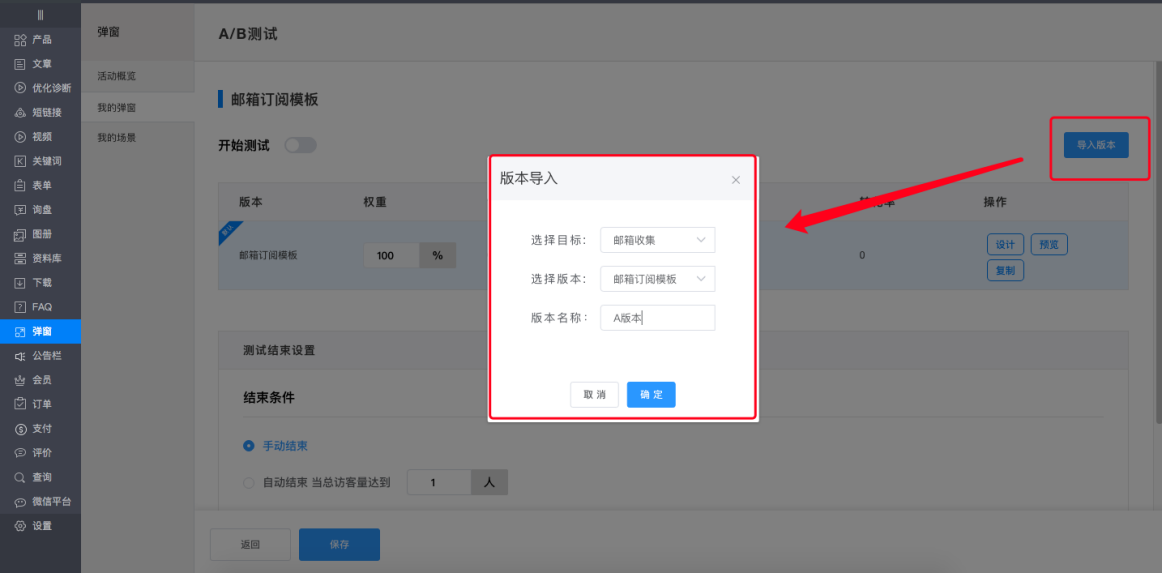Click 取消 in the import dialog
Screen dimensions: 1162x573
[594, 395]
